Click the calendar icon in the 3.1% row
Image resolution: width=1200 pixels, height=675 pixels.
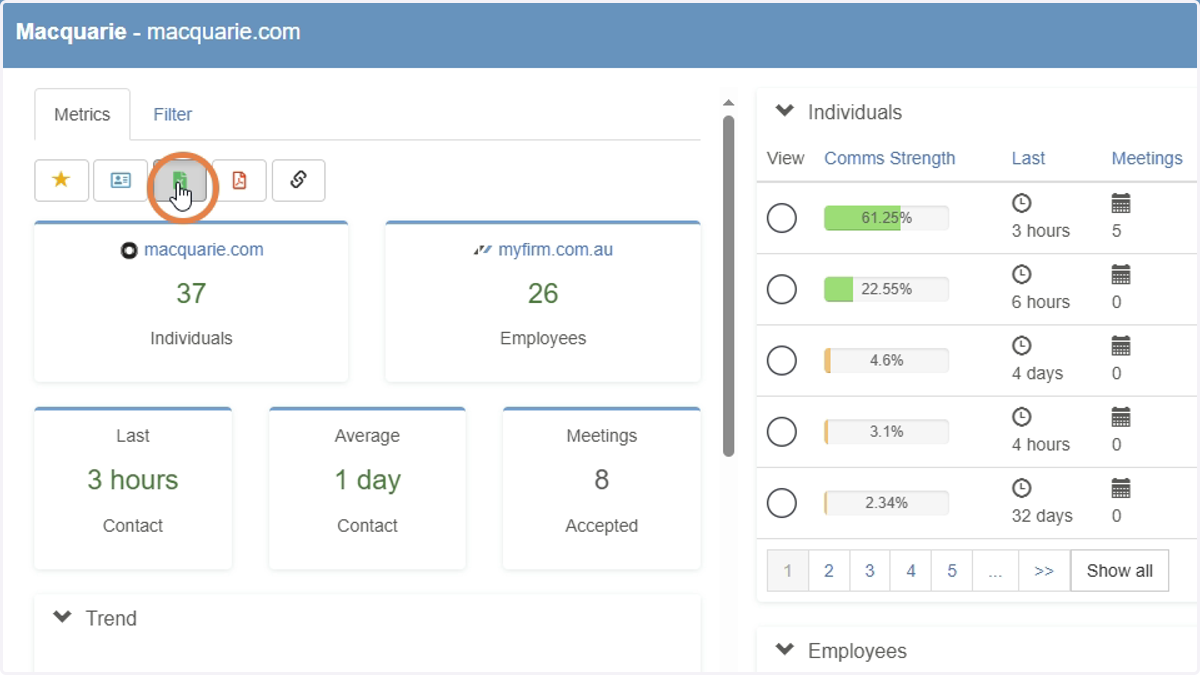pyautogui.click(x=1121, y=417)
